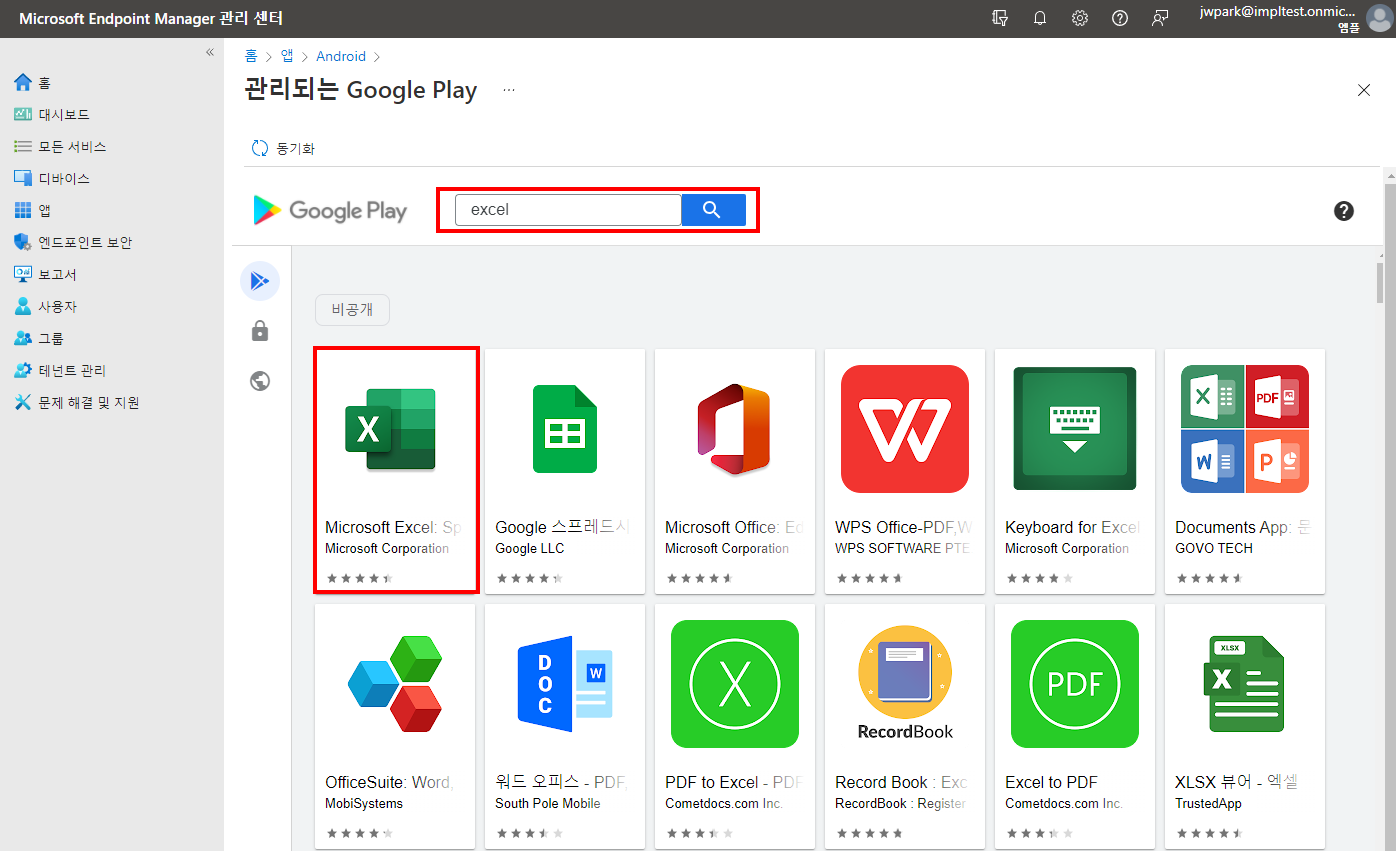
Task: Select the private apps lock icon
Action: pos(260,331)
